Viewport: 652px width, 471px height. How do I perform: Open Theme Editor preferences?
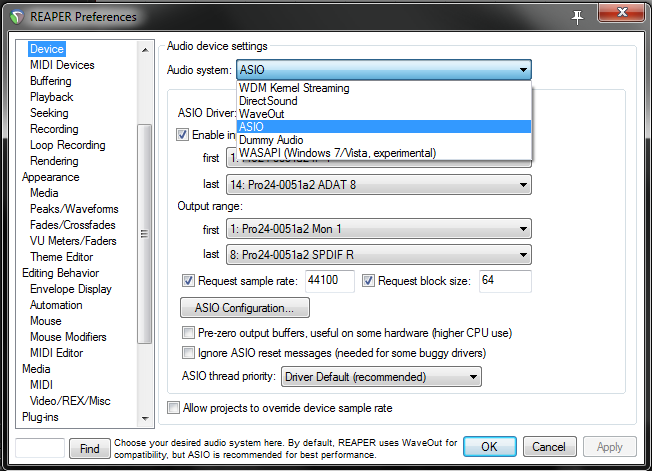(x=62, y=257)
